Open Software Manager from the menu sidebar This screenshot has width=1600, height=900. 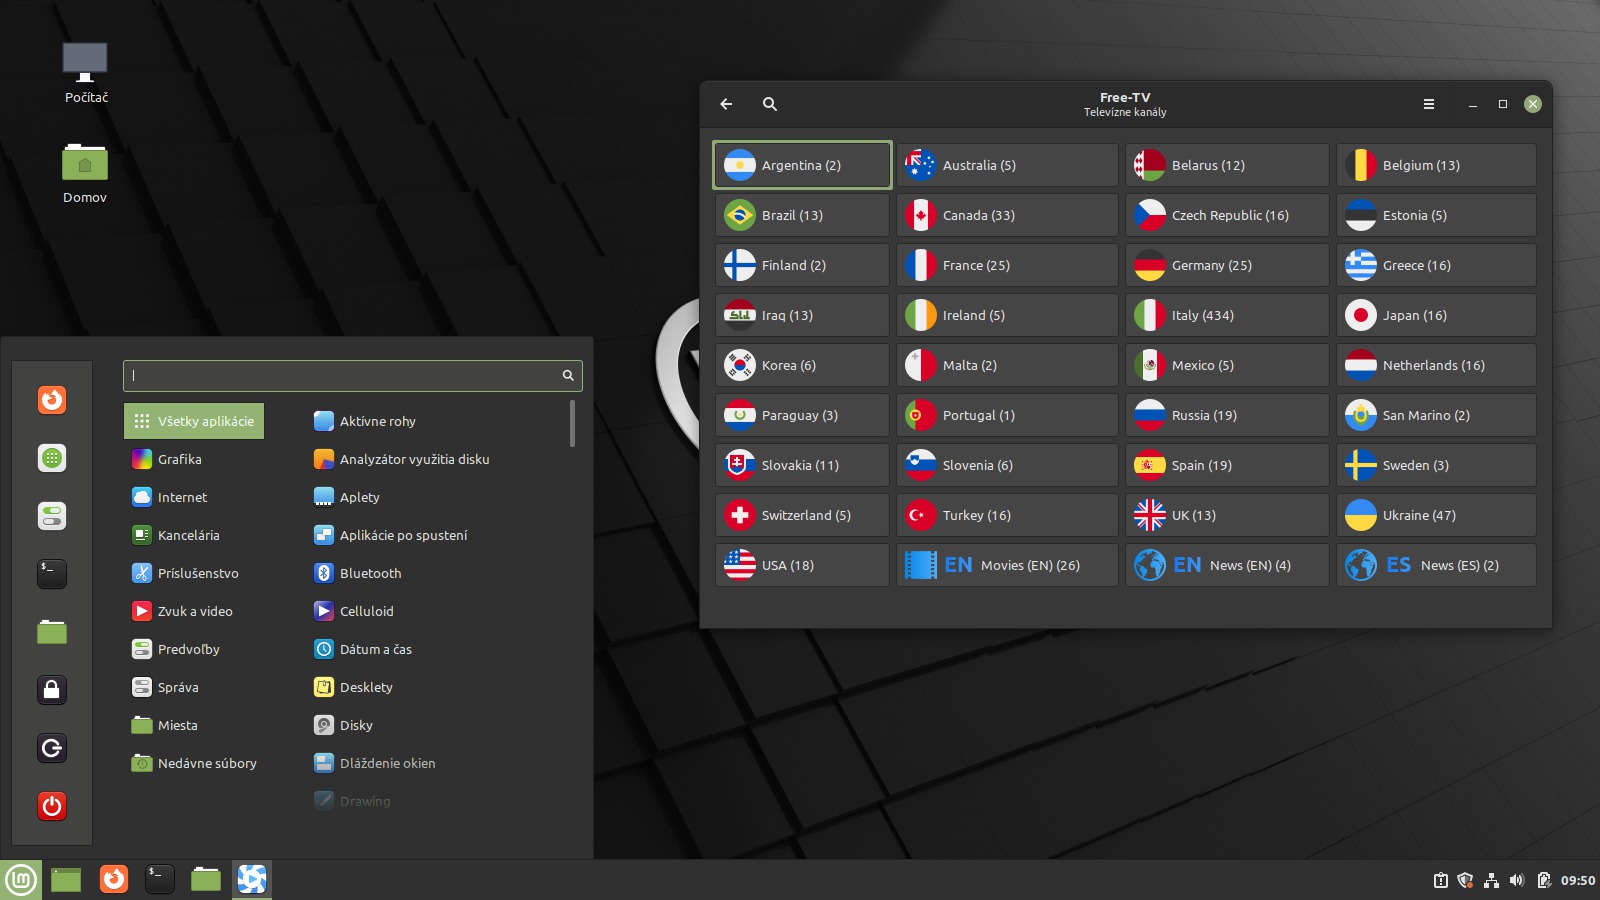(x=52, y=458)
